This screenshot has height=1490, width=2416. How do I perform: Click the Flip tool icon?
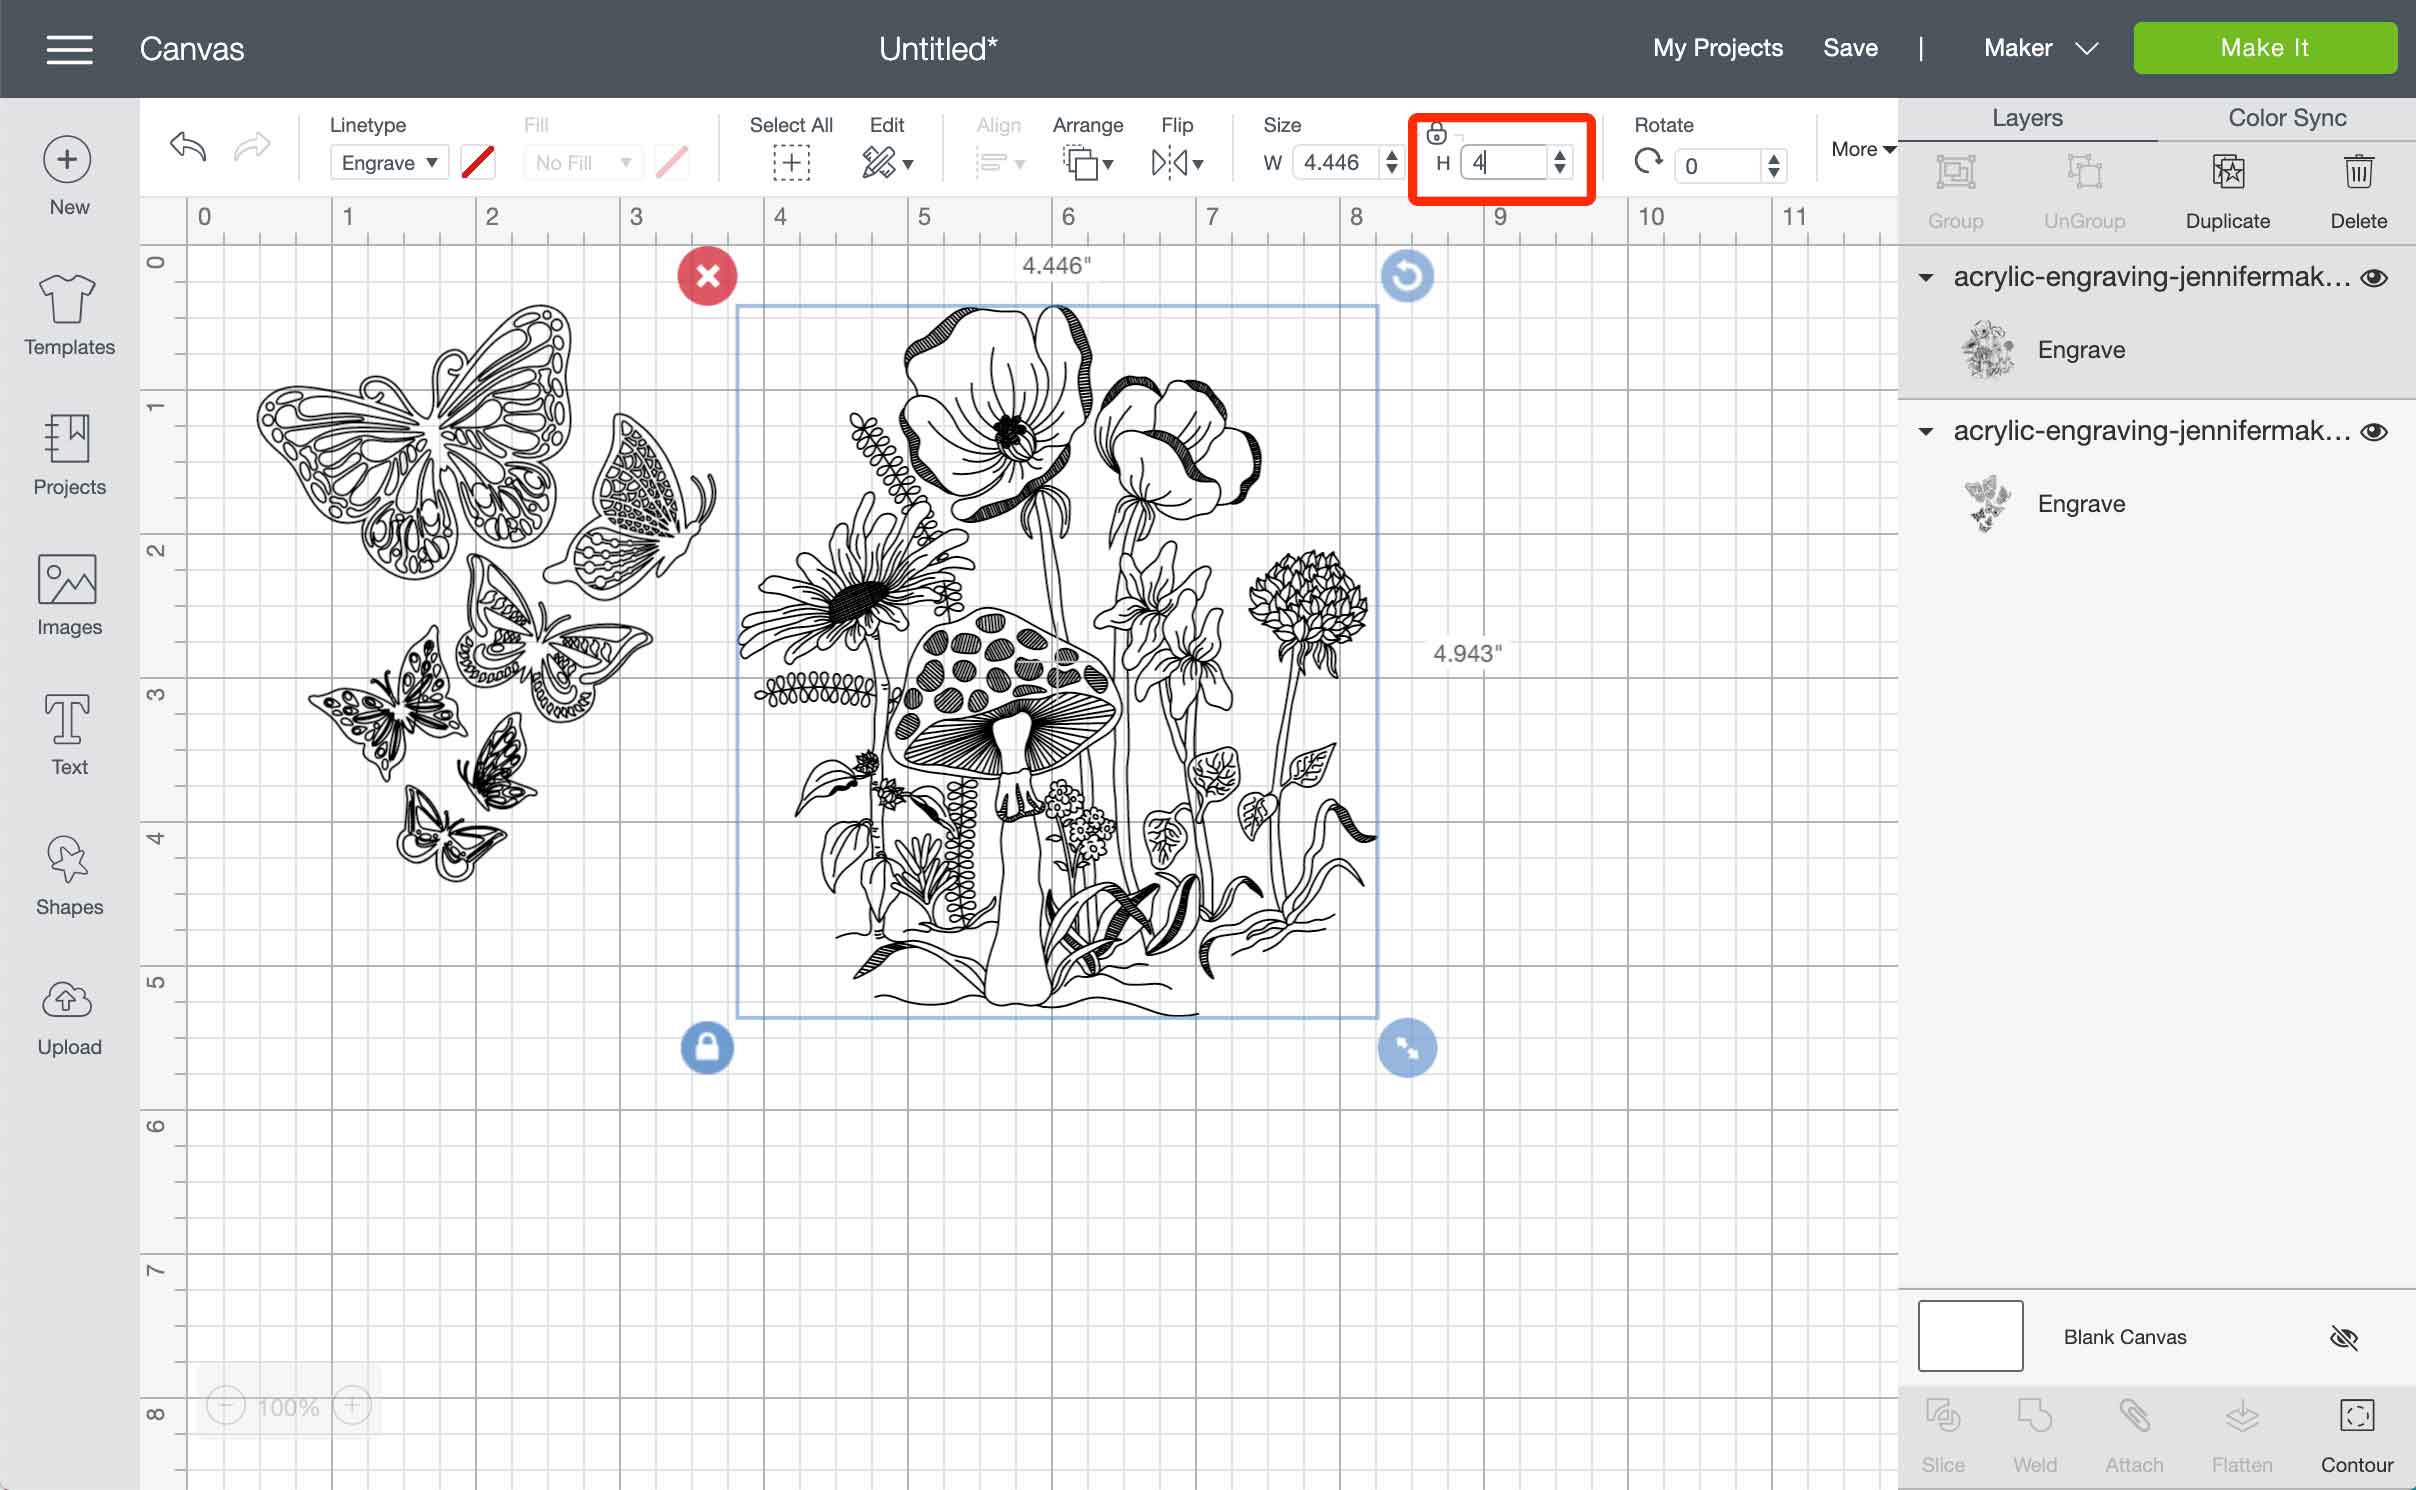click(1177, 162)
